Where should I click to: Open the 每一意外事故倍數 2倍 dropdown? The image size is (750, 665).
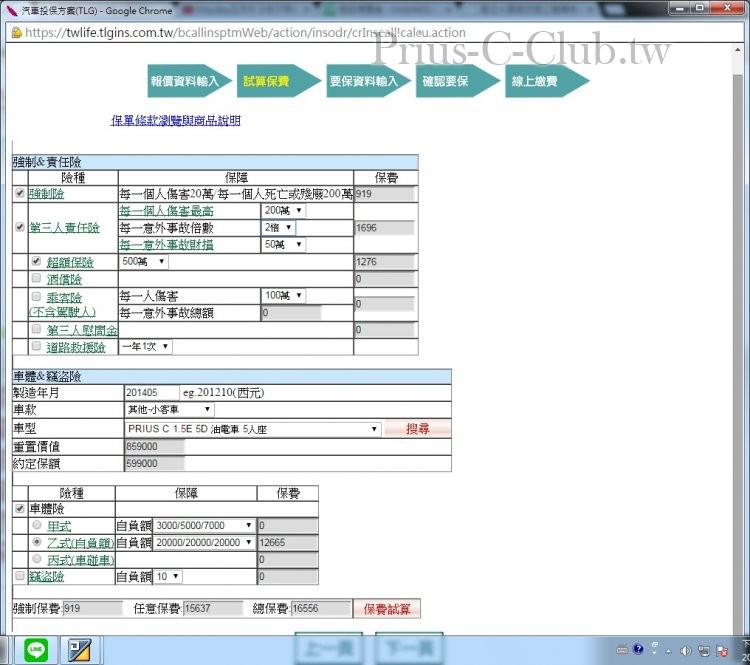tap(278, 228)
